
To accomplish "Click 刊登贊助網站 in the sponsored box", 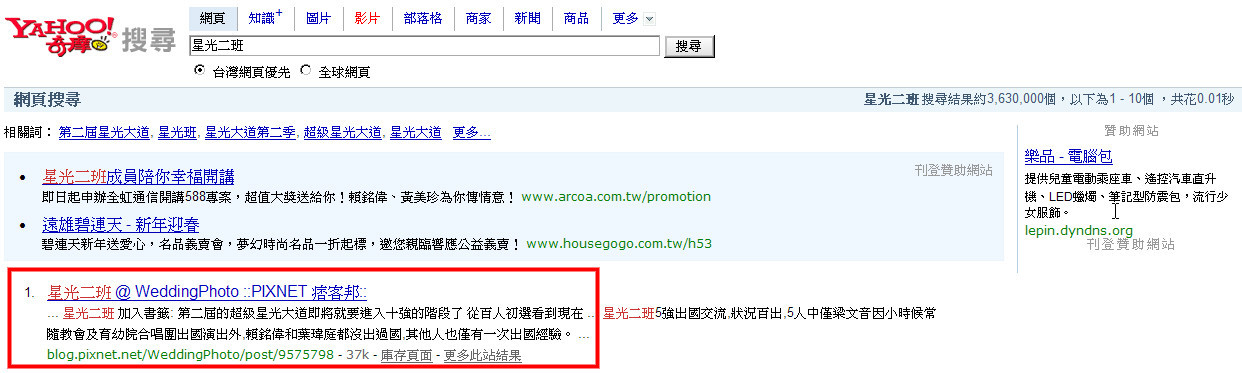I will [953, 170].
